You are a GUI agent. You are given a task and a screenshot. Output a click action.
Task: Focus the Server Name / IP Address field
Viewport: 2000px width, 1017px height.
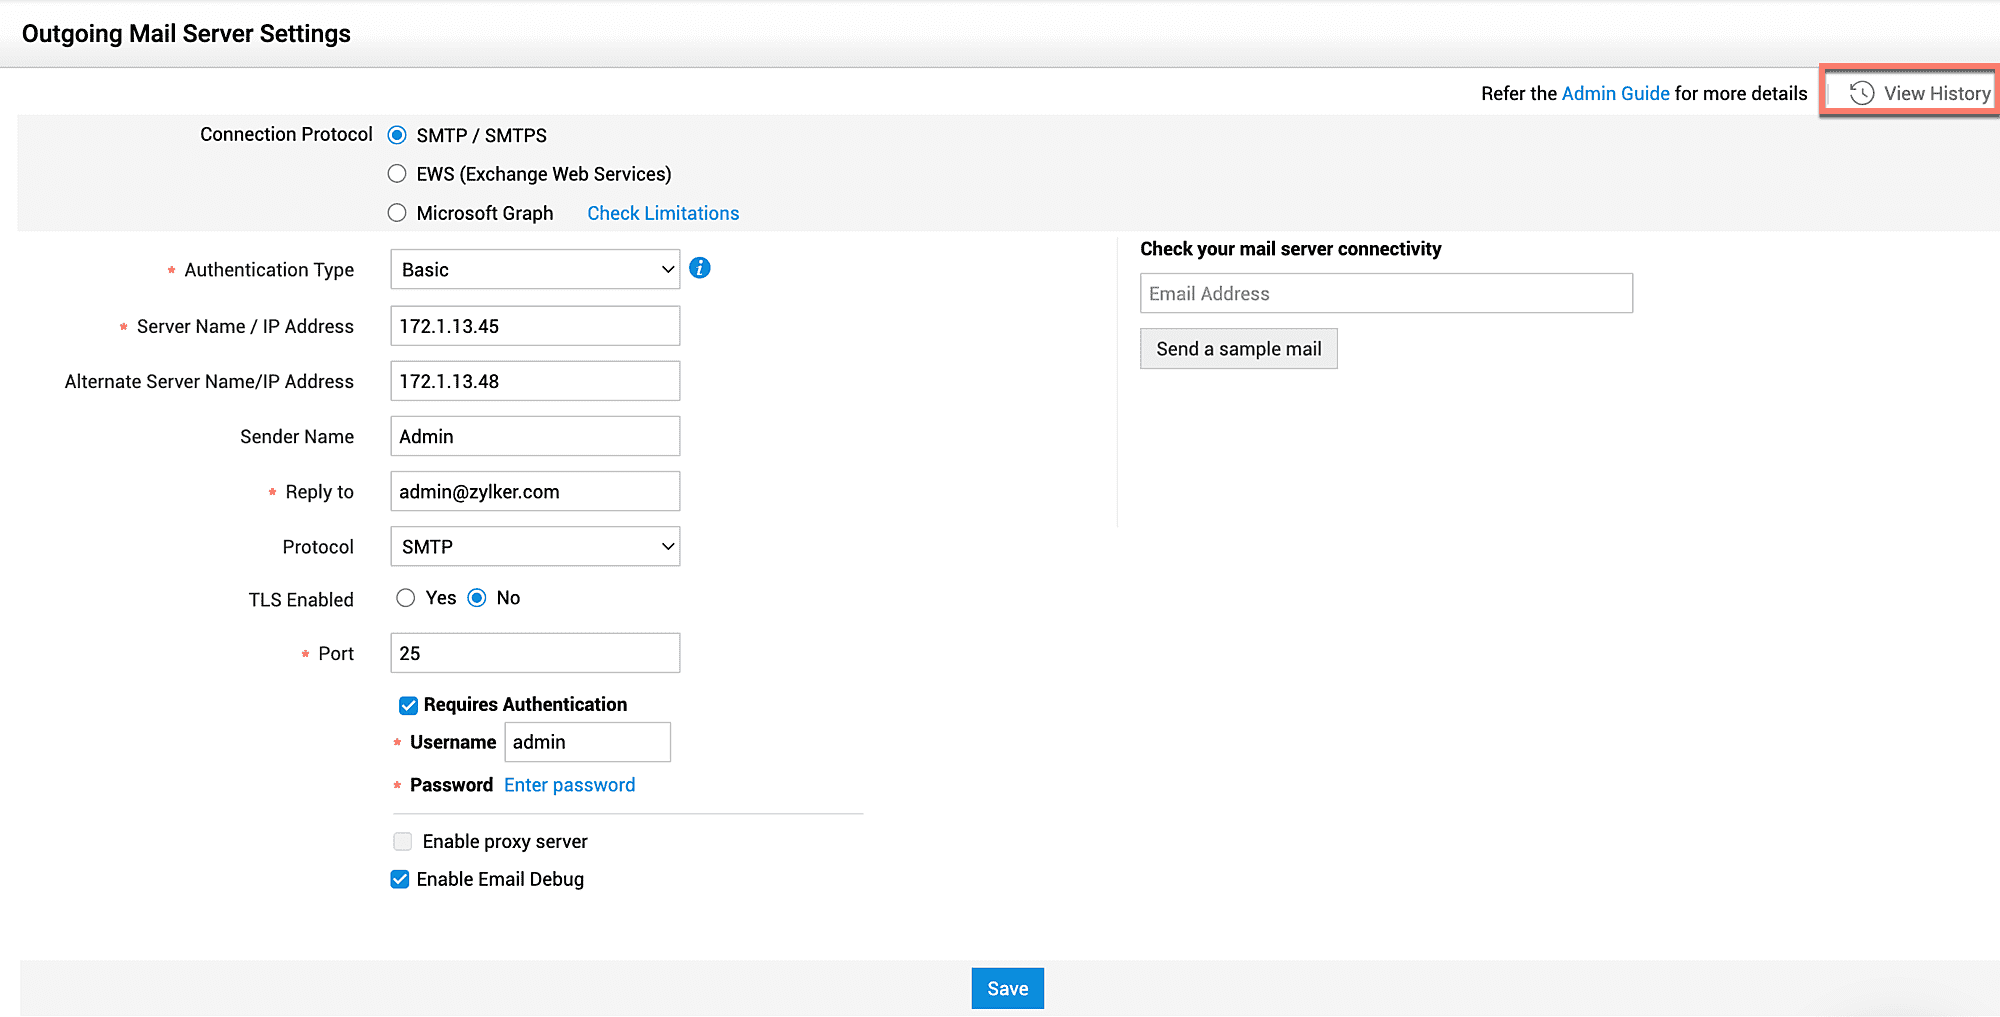[535, 326]
